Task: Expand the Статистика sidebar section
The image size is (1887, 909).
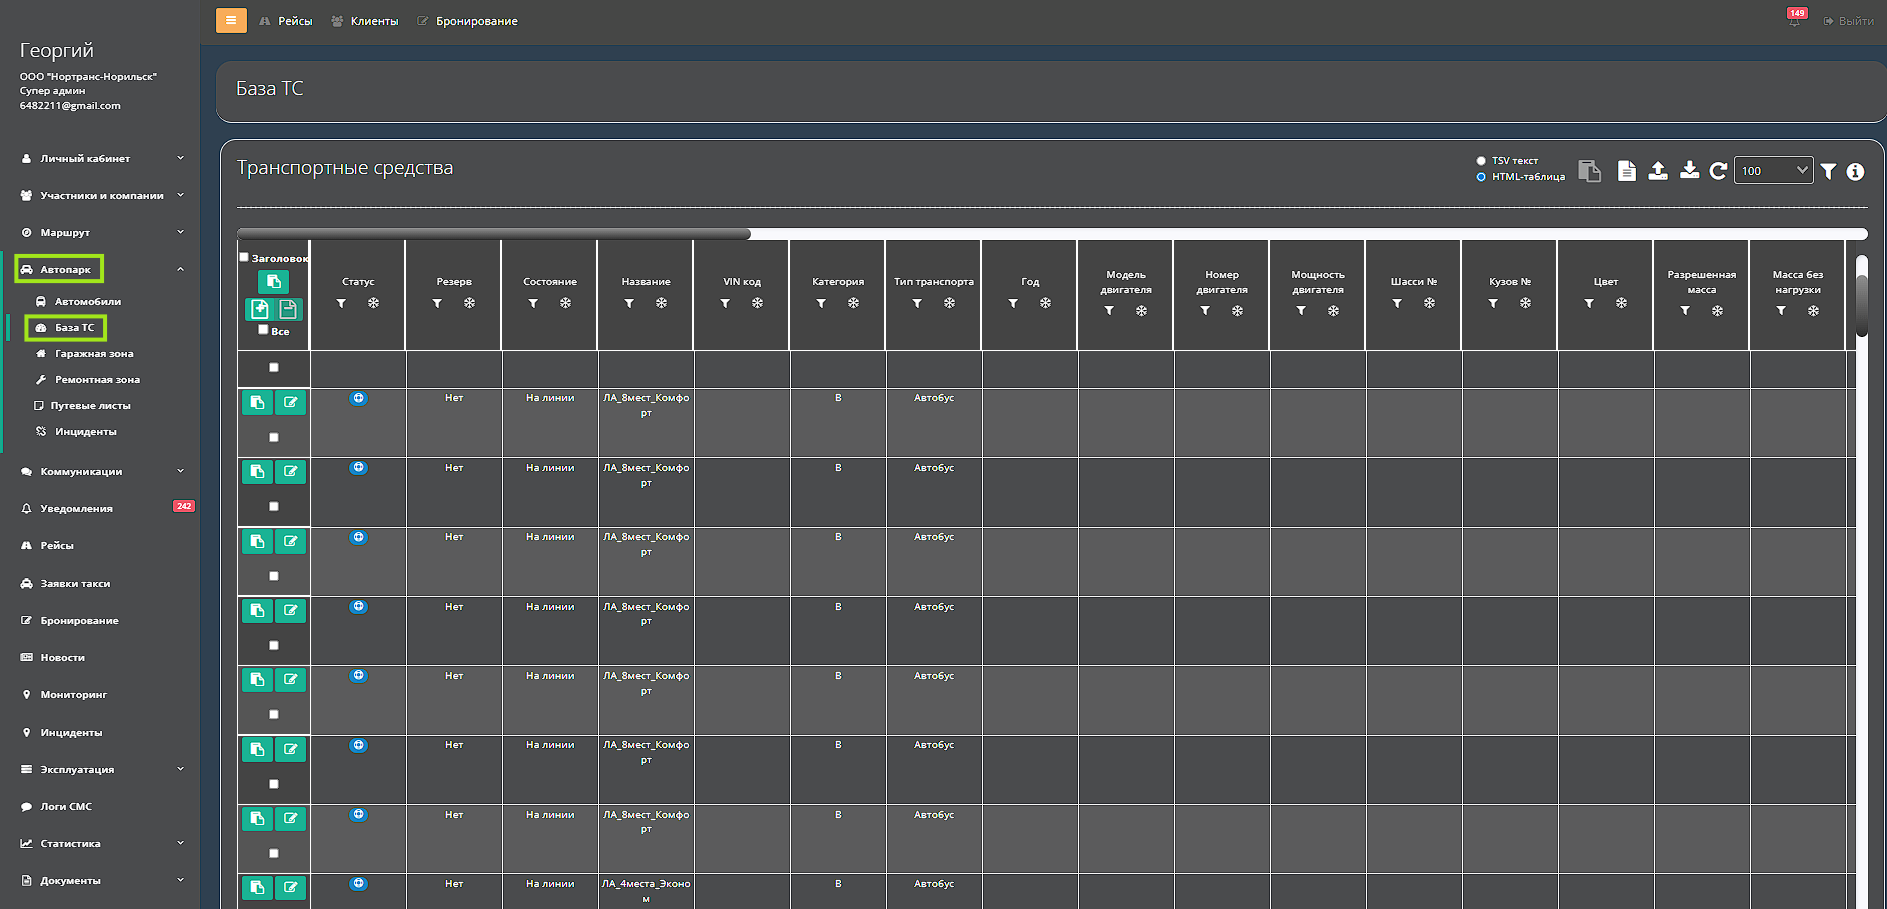Action: [100, 843]
